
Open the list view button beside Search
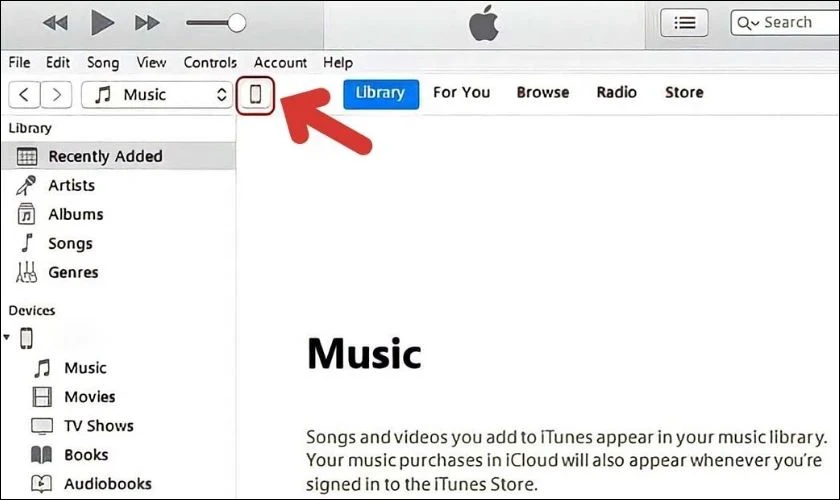coord(684,23)
